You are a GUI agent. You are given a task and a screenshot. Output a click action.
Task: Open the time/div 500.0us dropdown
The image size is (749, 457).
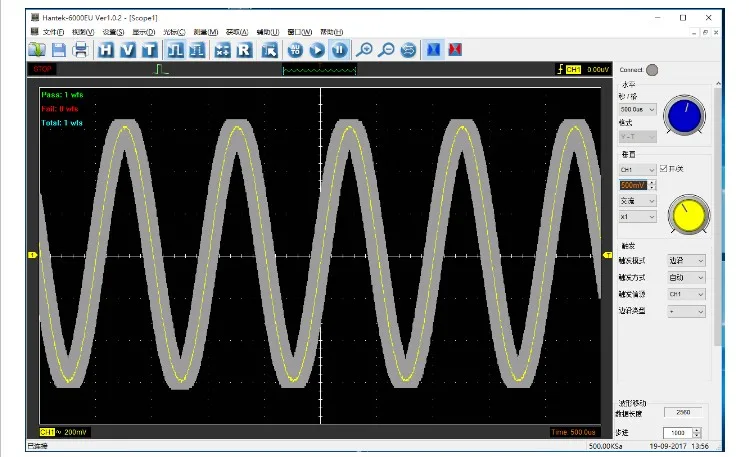[x=637, y=109]
